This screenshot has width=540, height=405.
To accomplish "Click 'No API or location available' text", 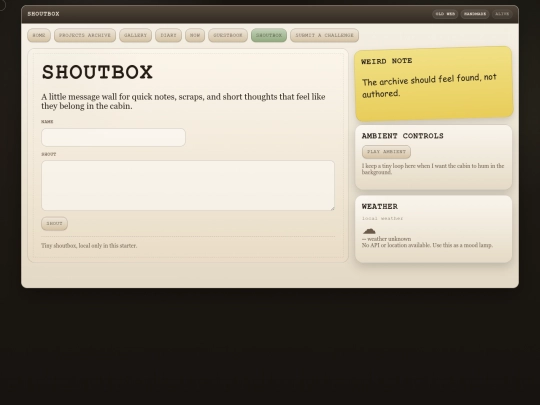I will tap(427, 245).
